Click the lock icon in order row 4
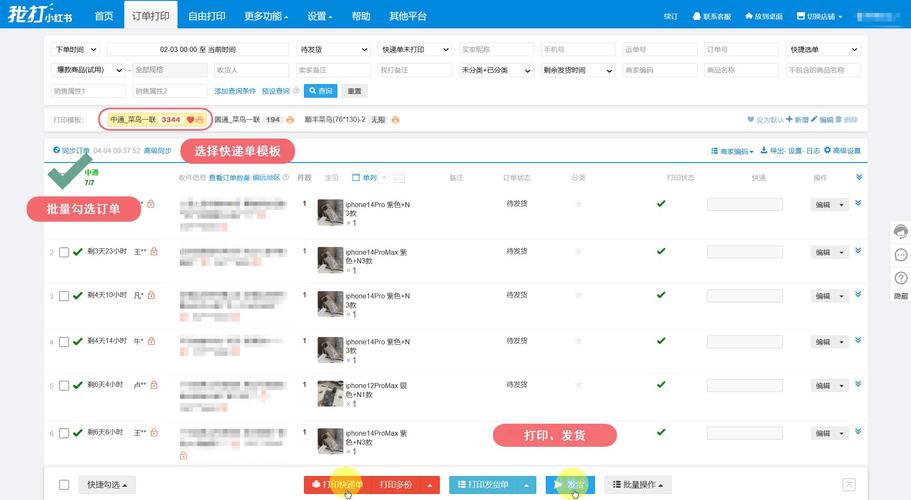This screenshot has width=911, height=500. (152, 341)
